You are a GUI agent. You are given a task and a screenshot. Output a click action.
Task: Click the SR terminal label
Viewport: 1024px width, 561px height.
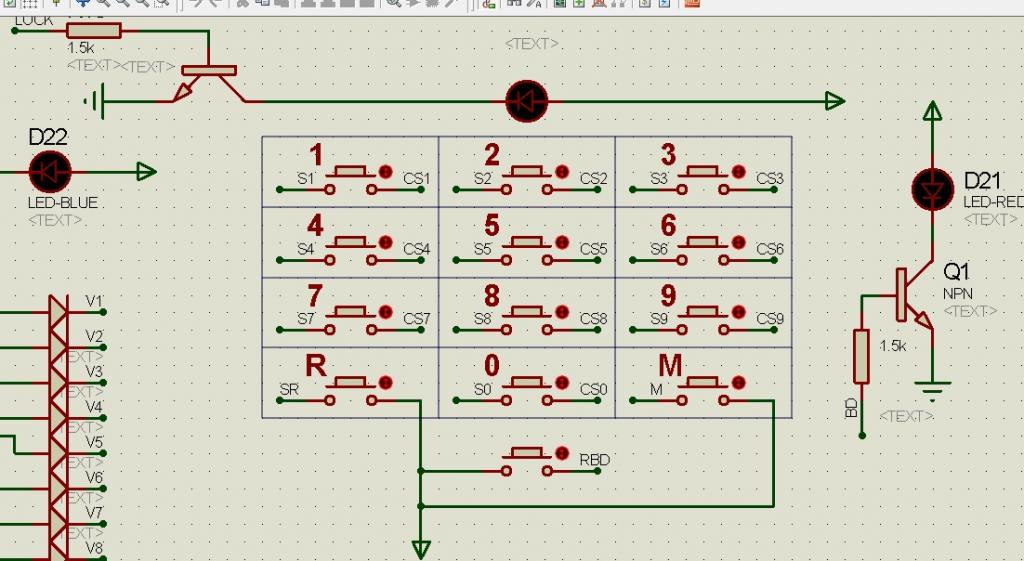[289, 389]
